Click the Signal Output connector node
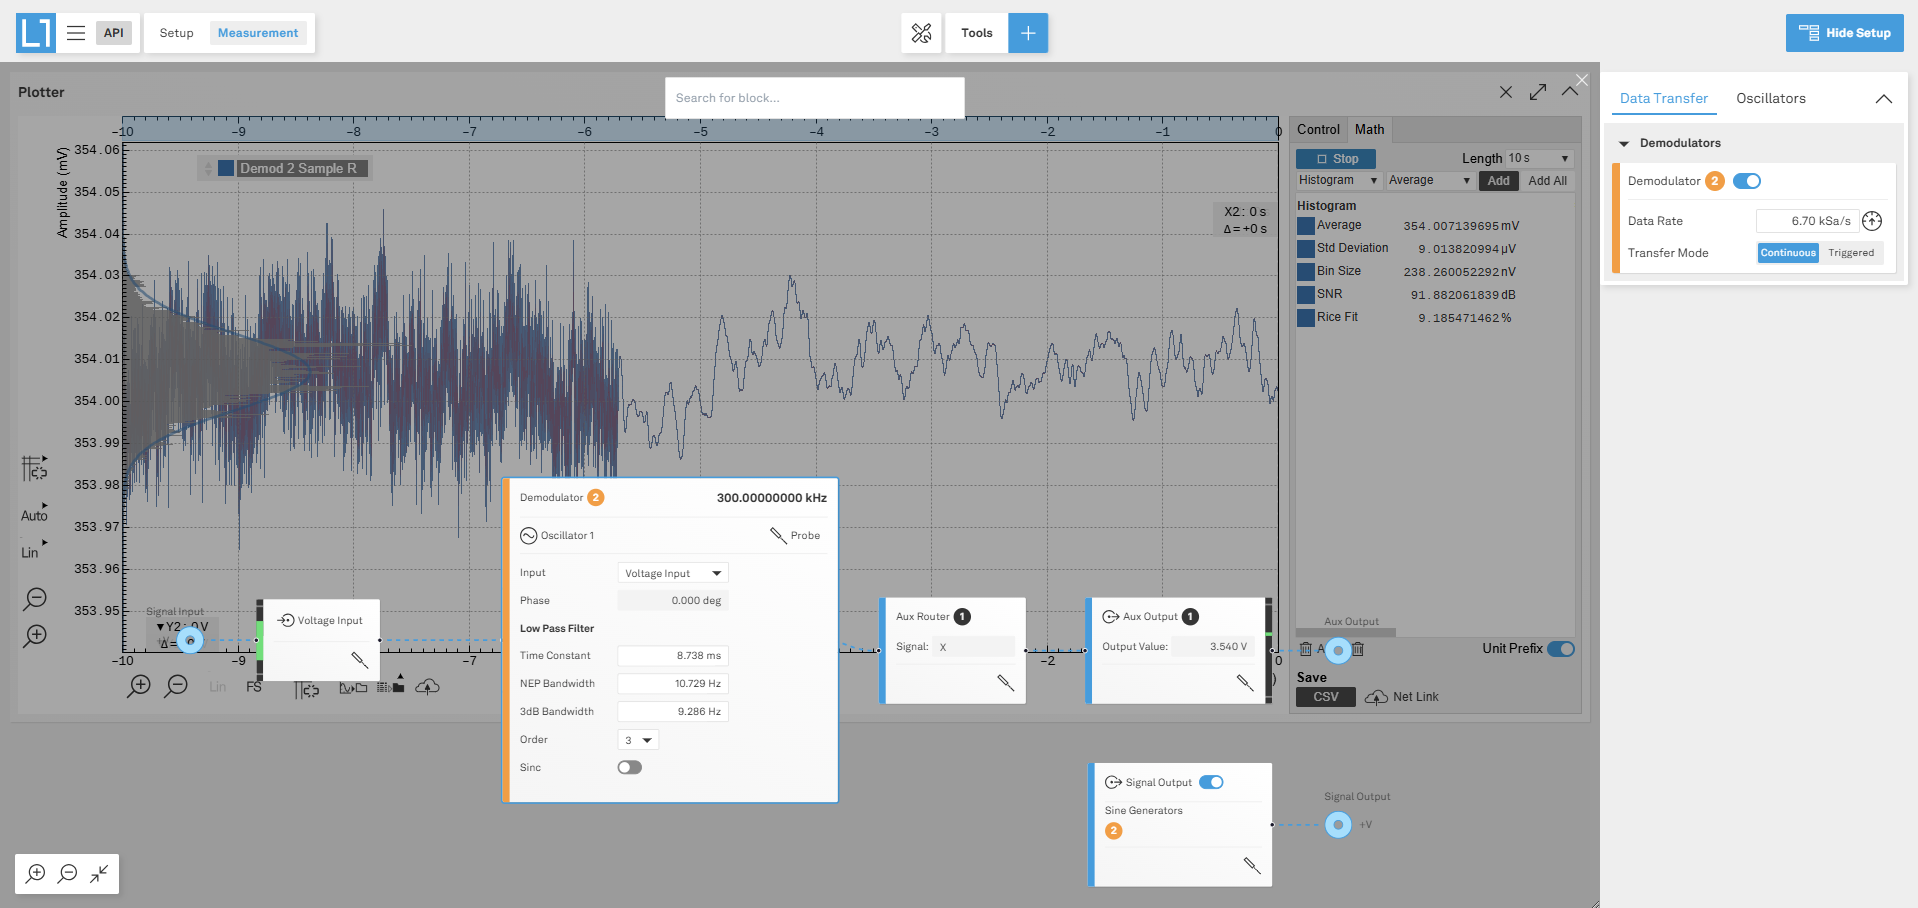Image resolution: width=1918 pixels, height=908 pixels. pos(1338,825)
